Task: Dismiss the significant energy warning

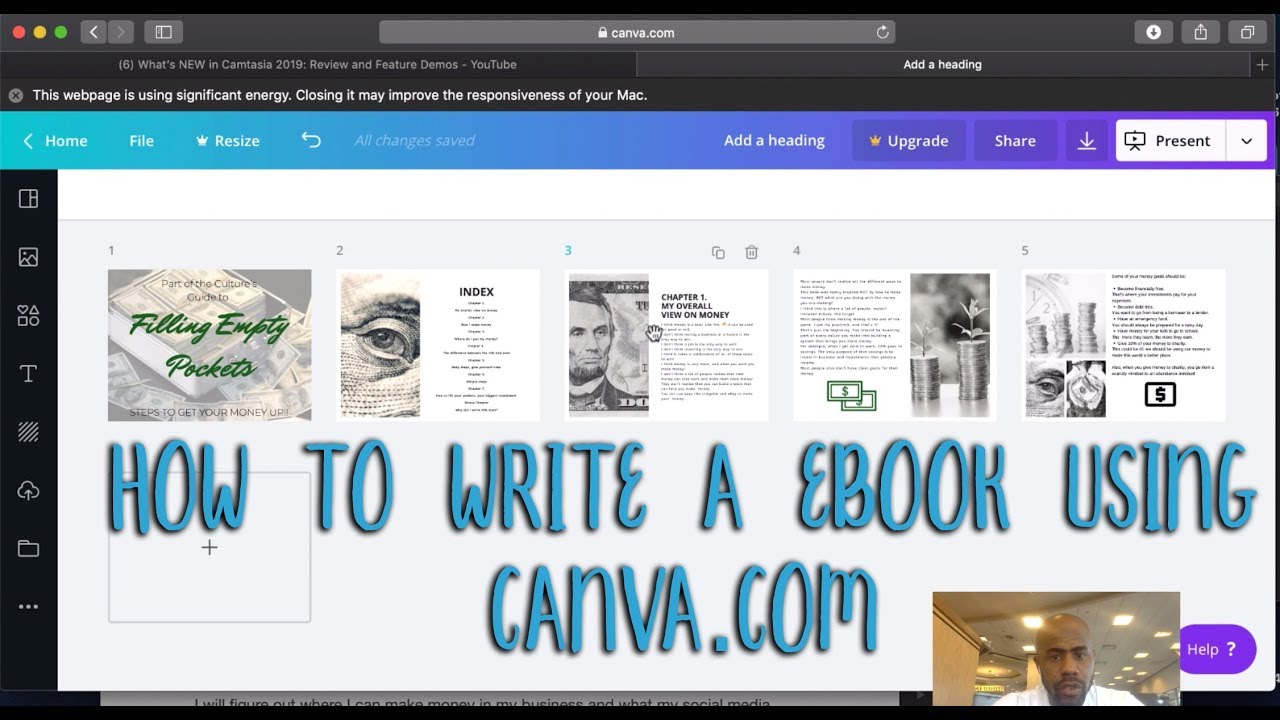Action: (x=16, y=95)
